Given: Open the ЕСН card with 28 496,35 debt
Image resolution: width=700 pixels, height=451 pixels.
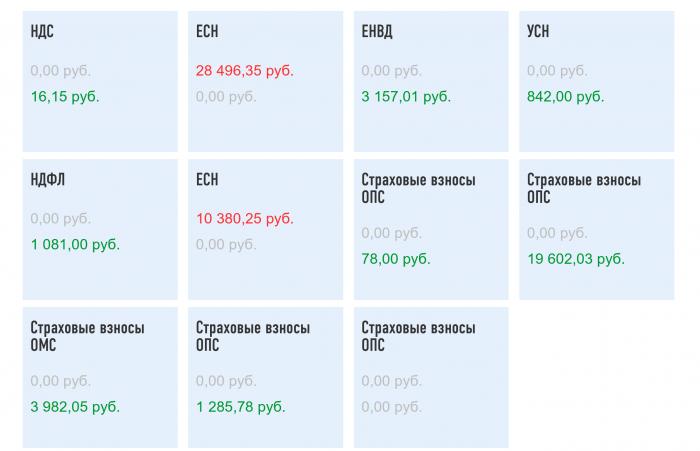Looking at the screenshot, I should click(x=266, y=81).
